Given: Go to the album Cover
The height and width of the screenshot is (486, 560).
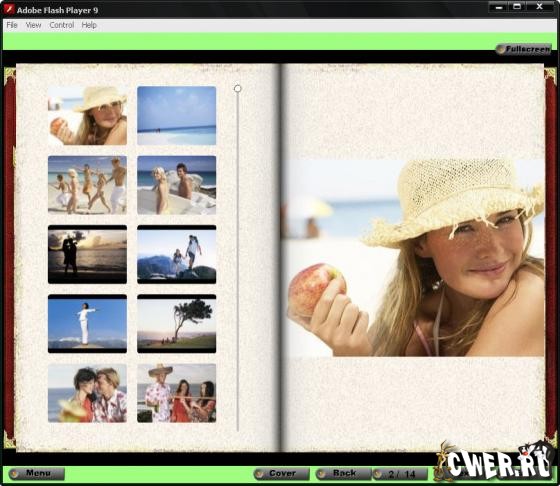Looking at the screenshot, I should 281,474.
